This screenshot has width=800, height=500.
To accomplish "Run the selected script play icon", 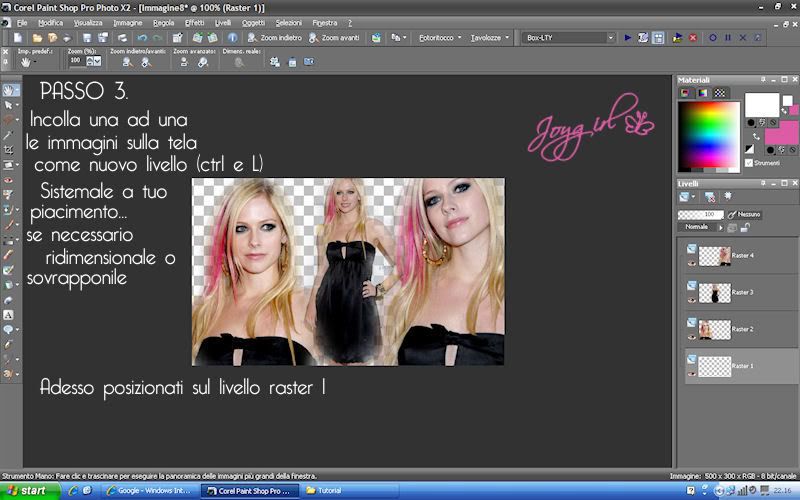I will coord(628,38).
